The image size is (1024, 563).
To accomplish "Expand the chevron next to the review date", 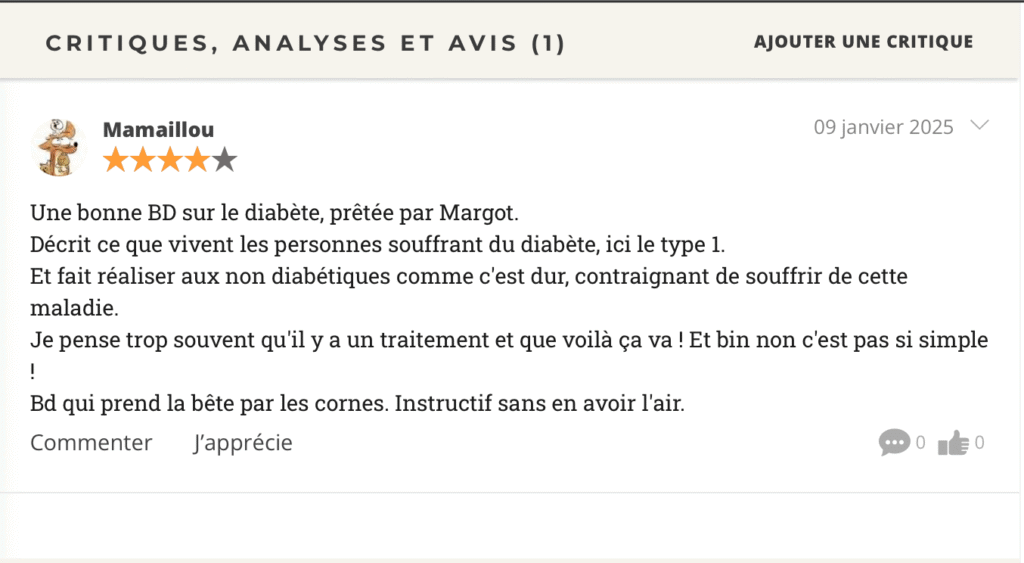I will pos(980,126).
